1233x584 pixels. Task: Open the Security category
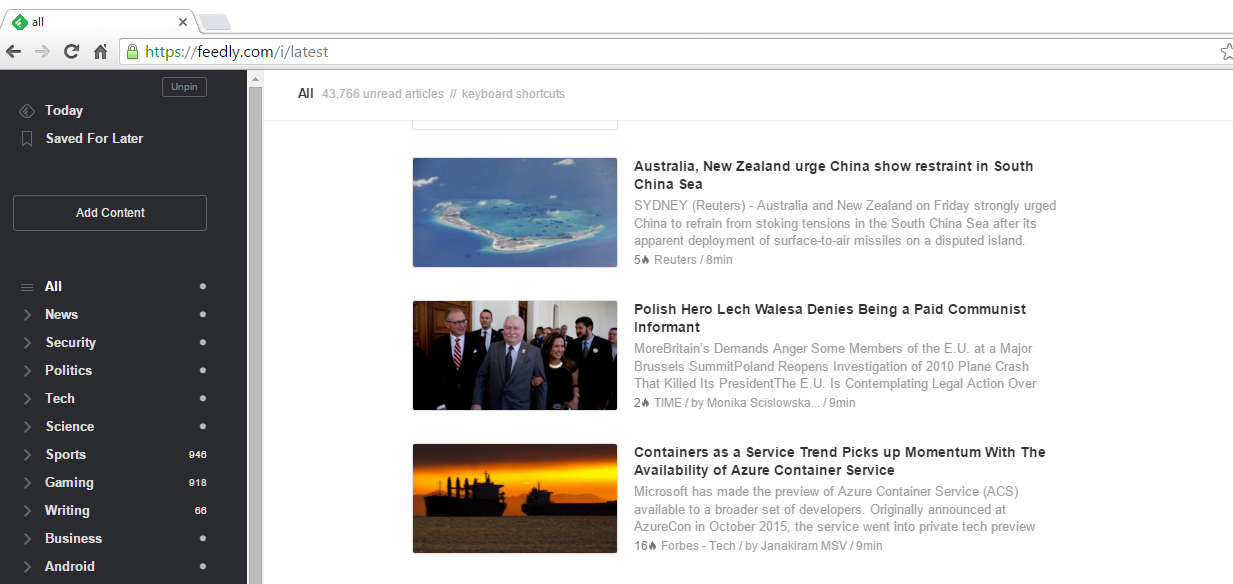(70, 343)
